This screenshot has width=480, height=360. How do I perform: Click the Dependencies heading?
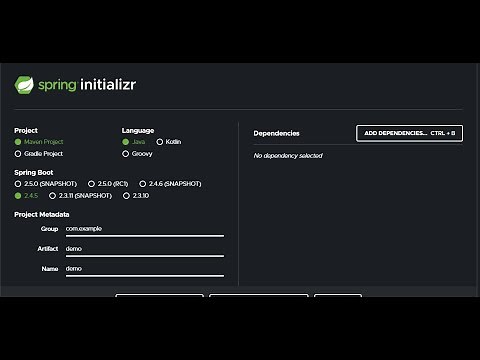(276, 133)
